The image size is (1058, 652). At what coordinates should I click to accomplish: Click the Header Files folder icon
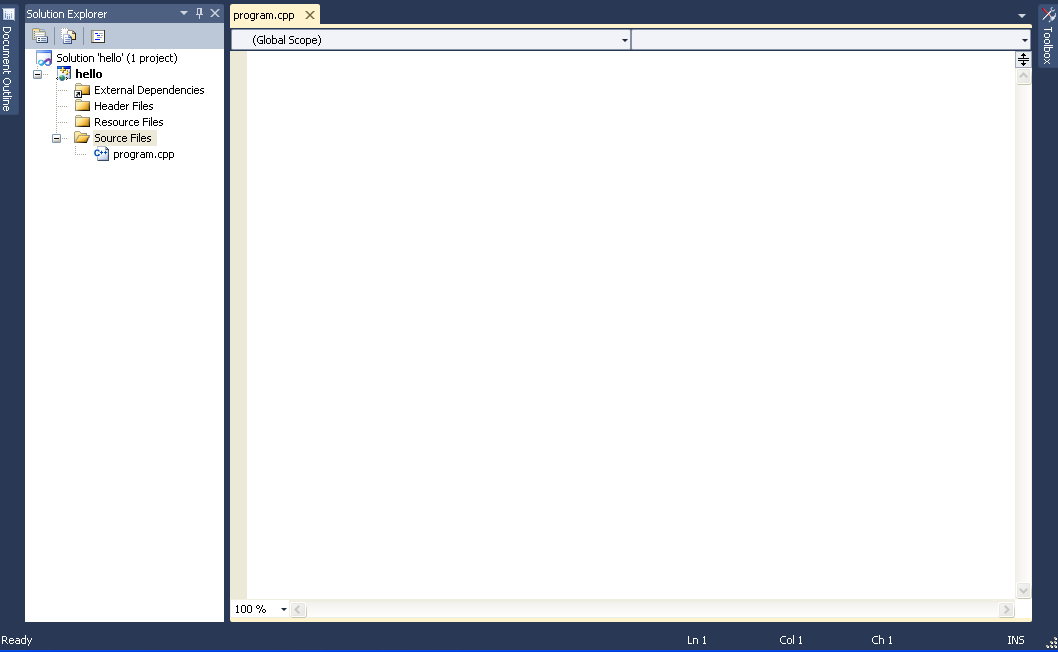click(x=82, y=106)
